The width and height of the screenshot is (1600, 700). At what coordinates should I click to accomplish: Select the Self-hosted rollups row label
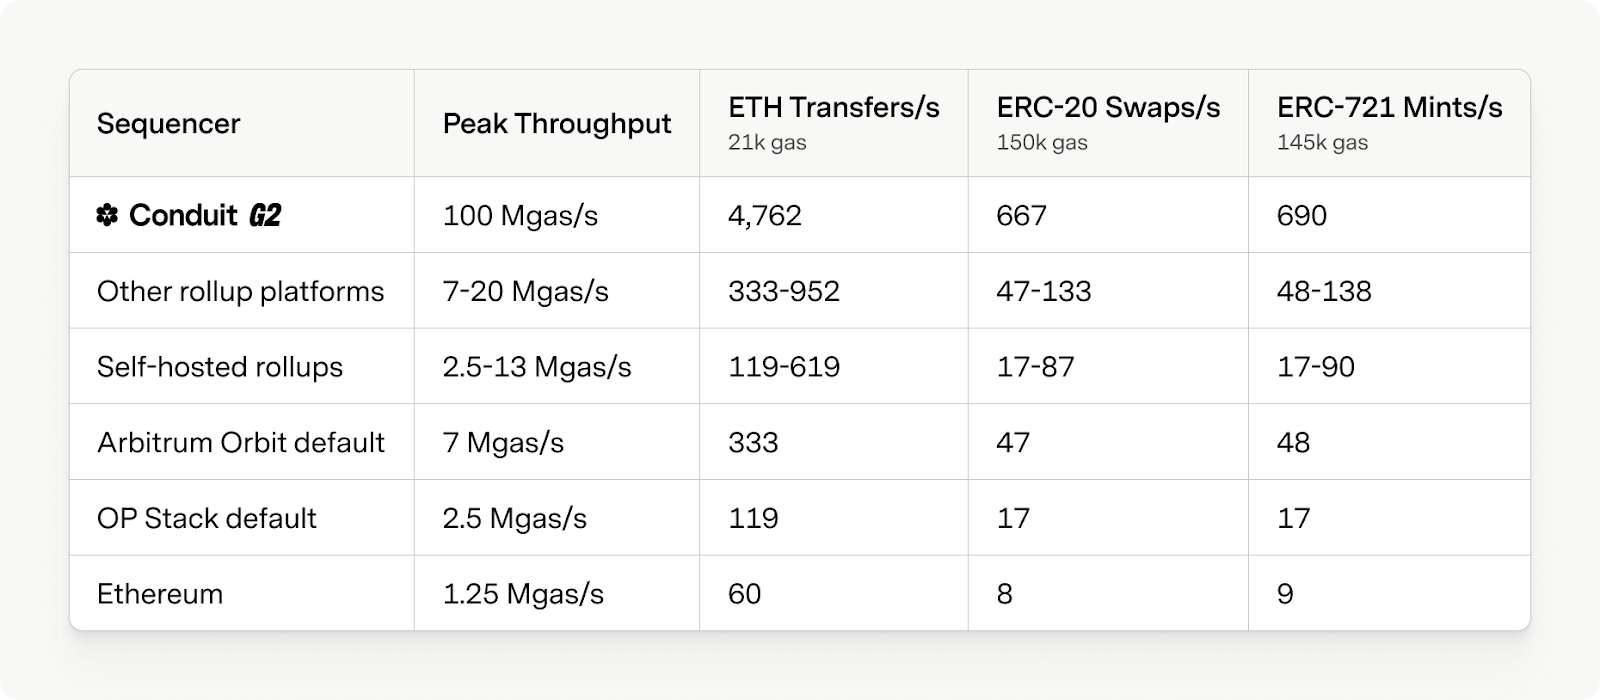tap(220, 367)
